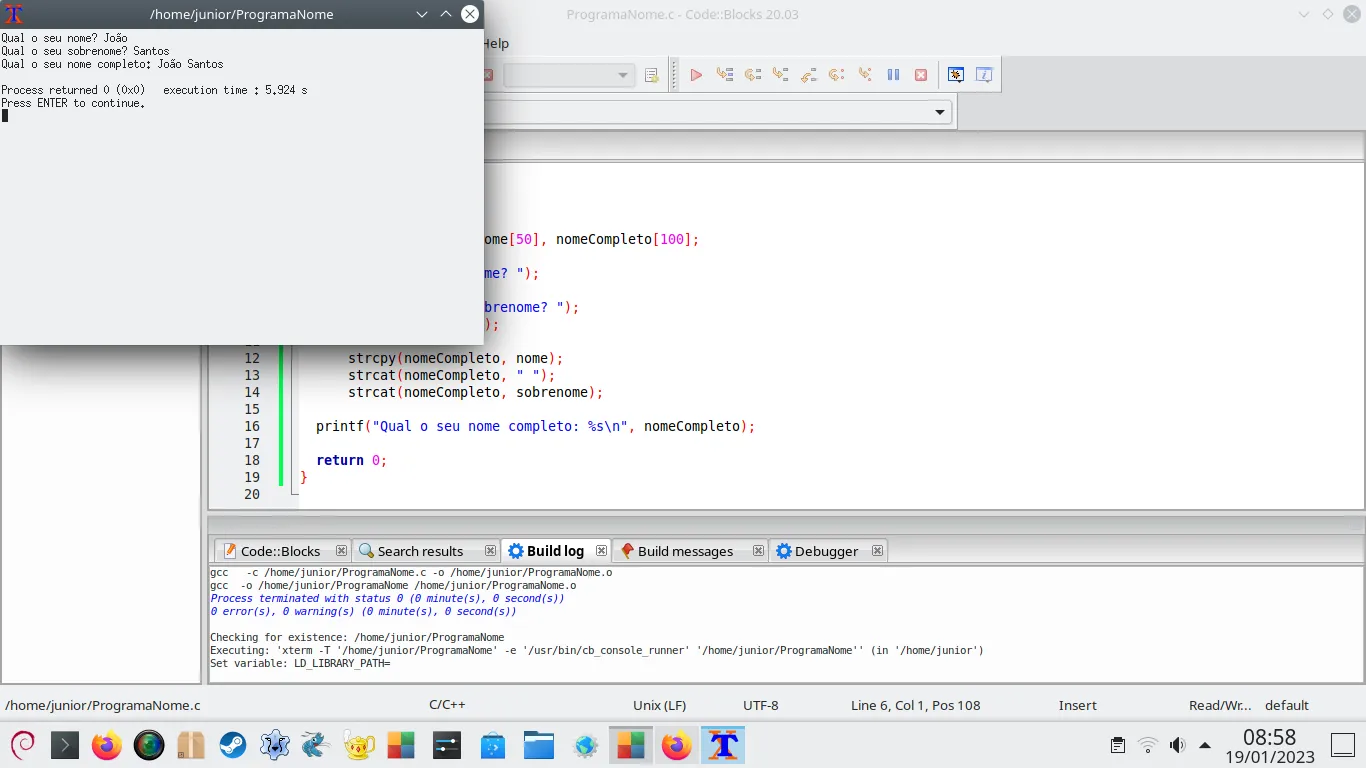Click the Run to cursor debugger icon
Screen dimensions: 1366x768
(725, 75)
